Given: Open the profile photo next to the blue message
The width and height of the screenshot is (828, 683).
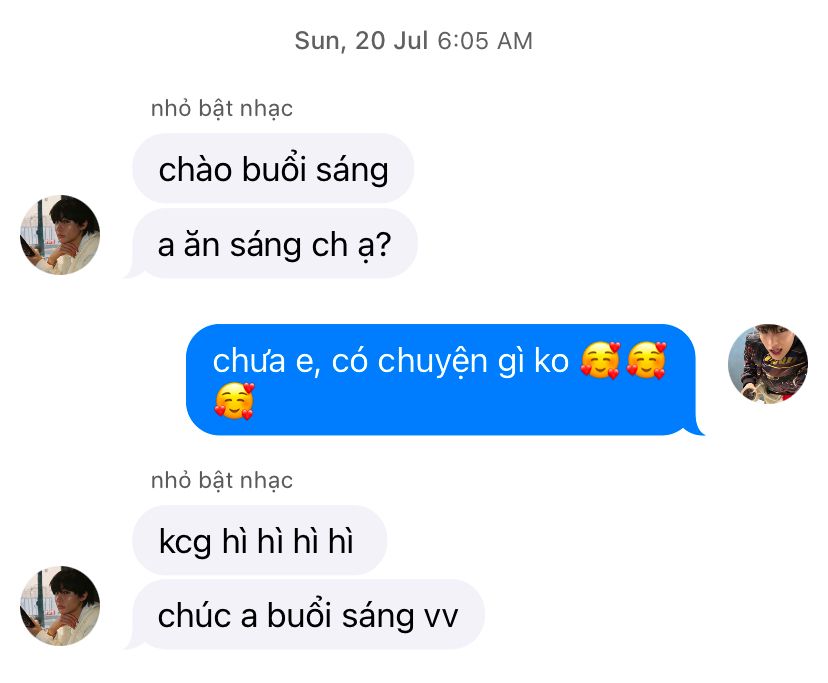Looking at the screenshot, I should (x=768, y=364).
